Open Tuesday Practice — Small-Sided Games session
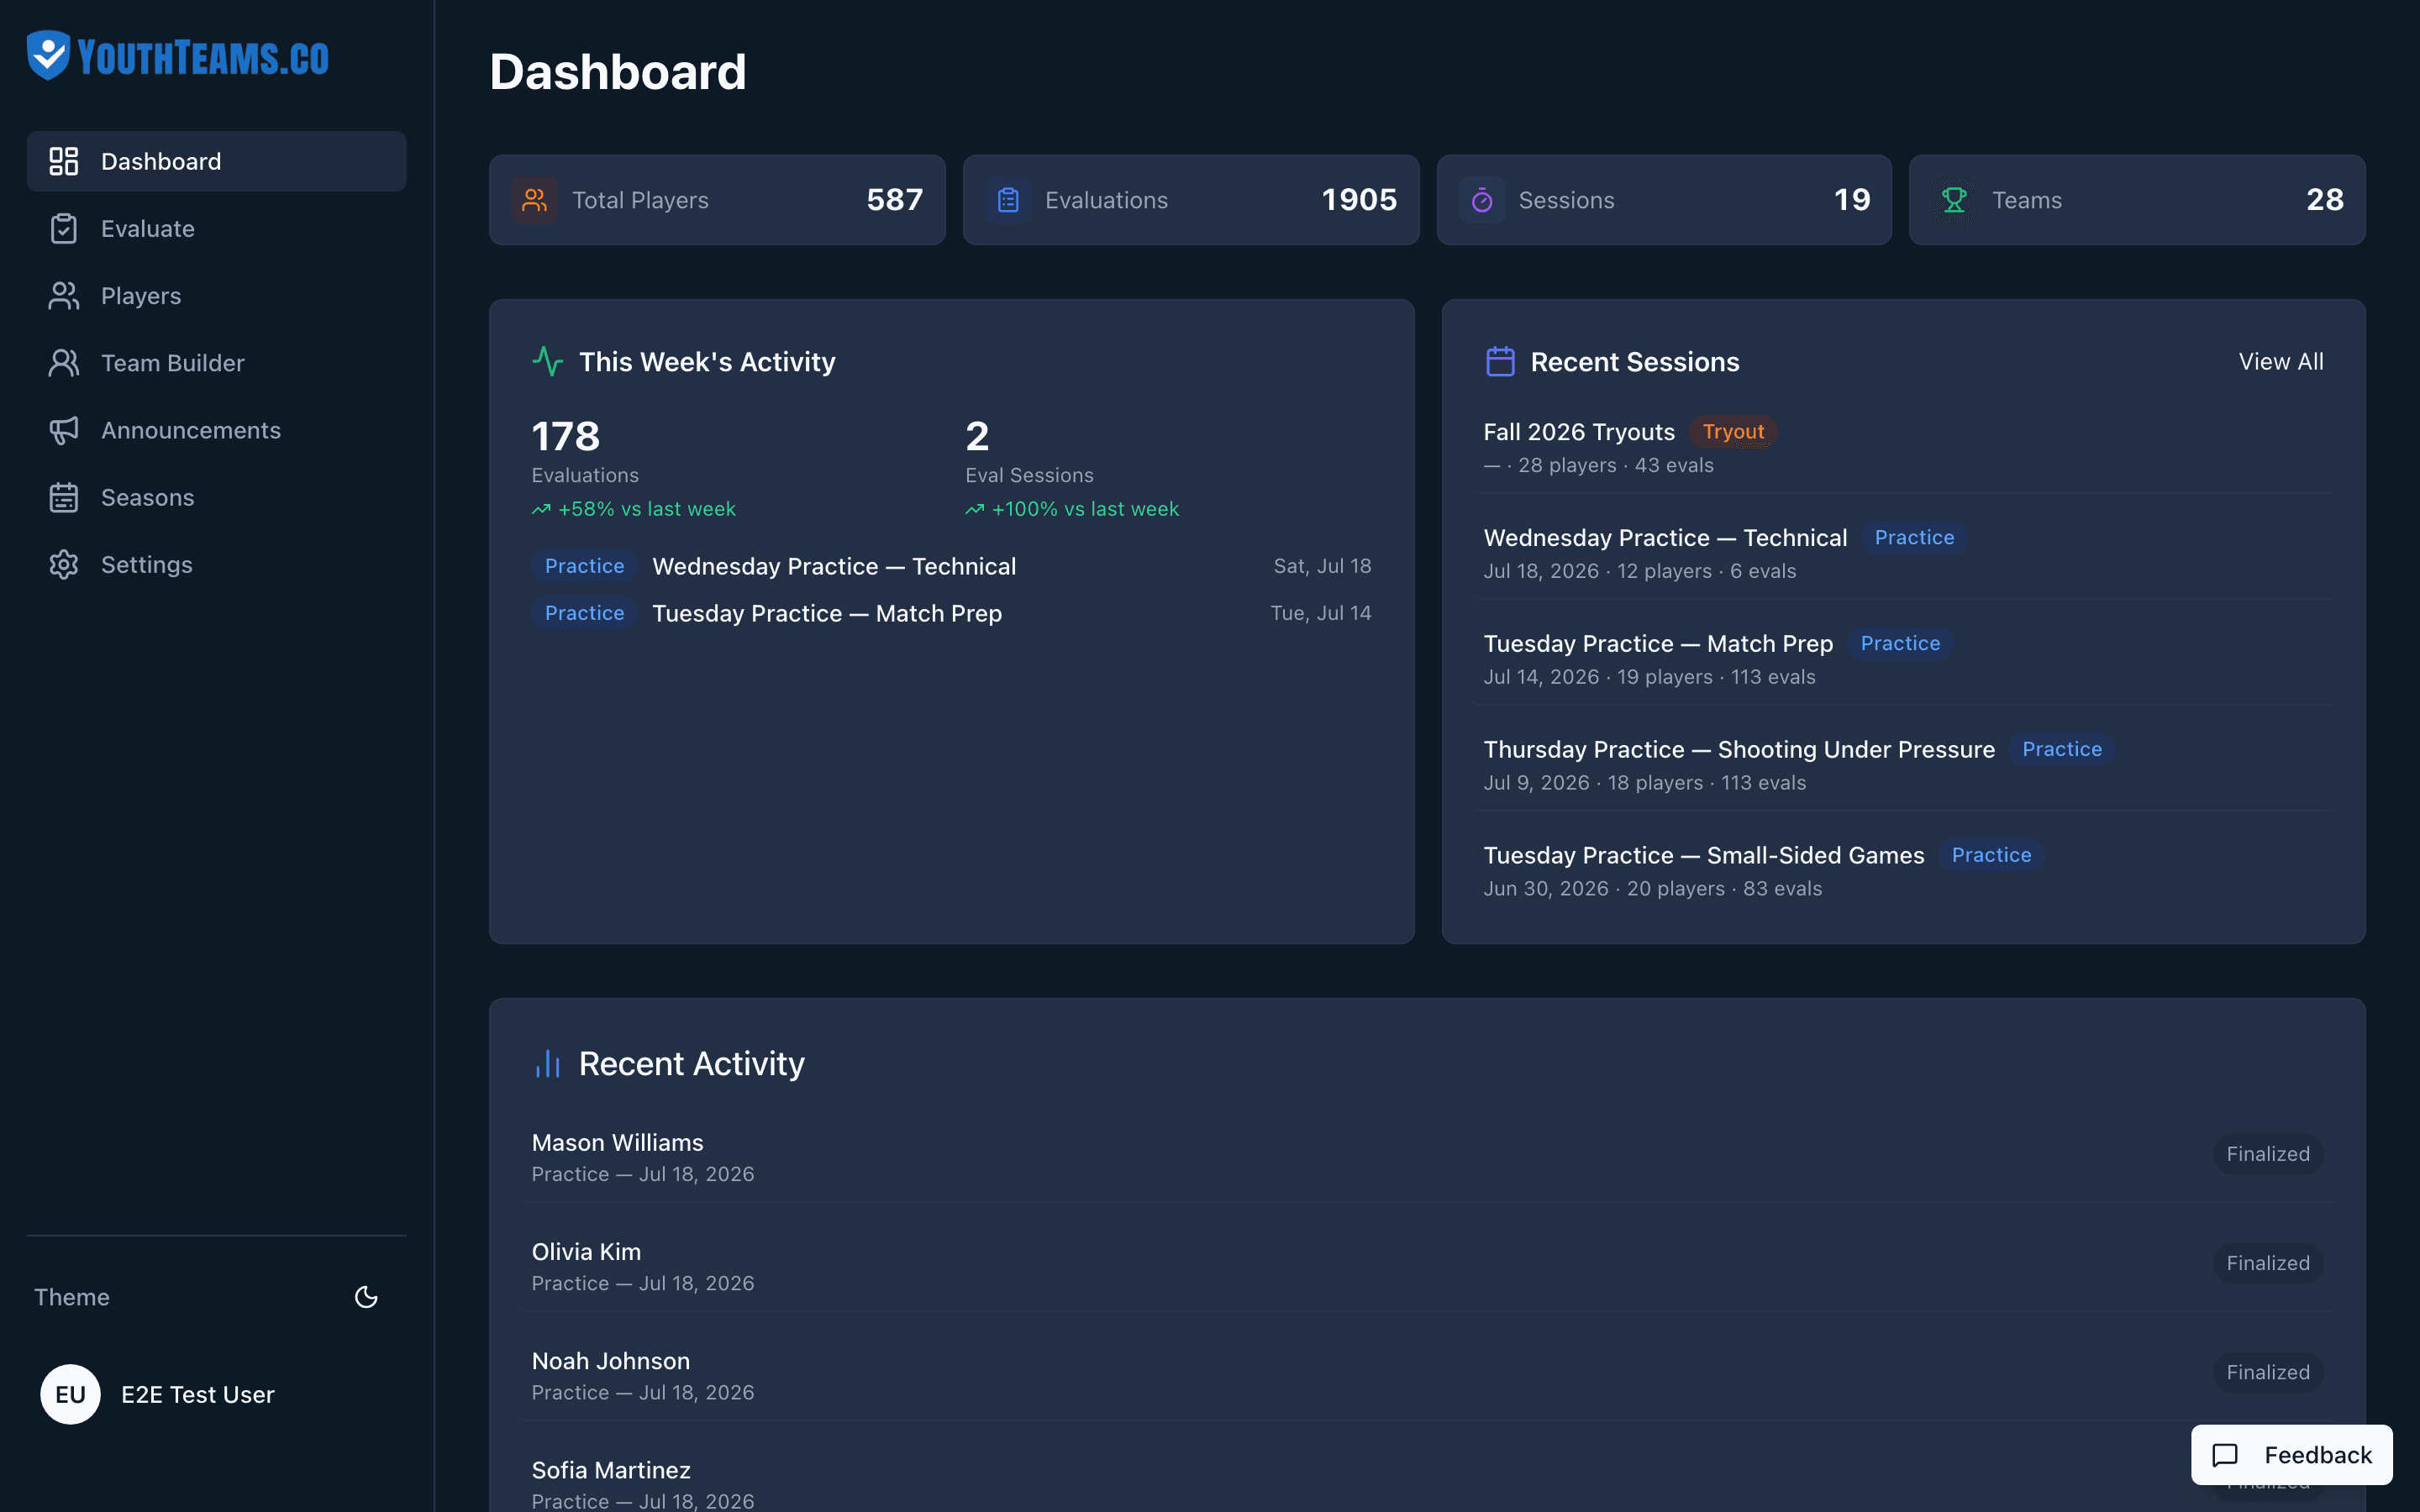The image size is (2420, 1512). click(1903, 871)
